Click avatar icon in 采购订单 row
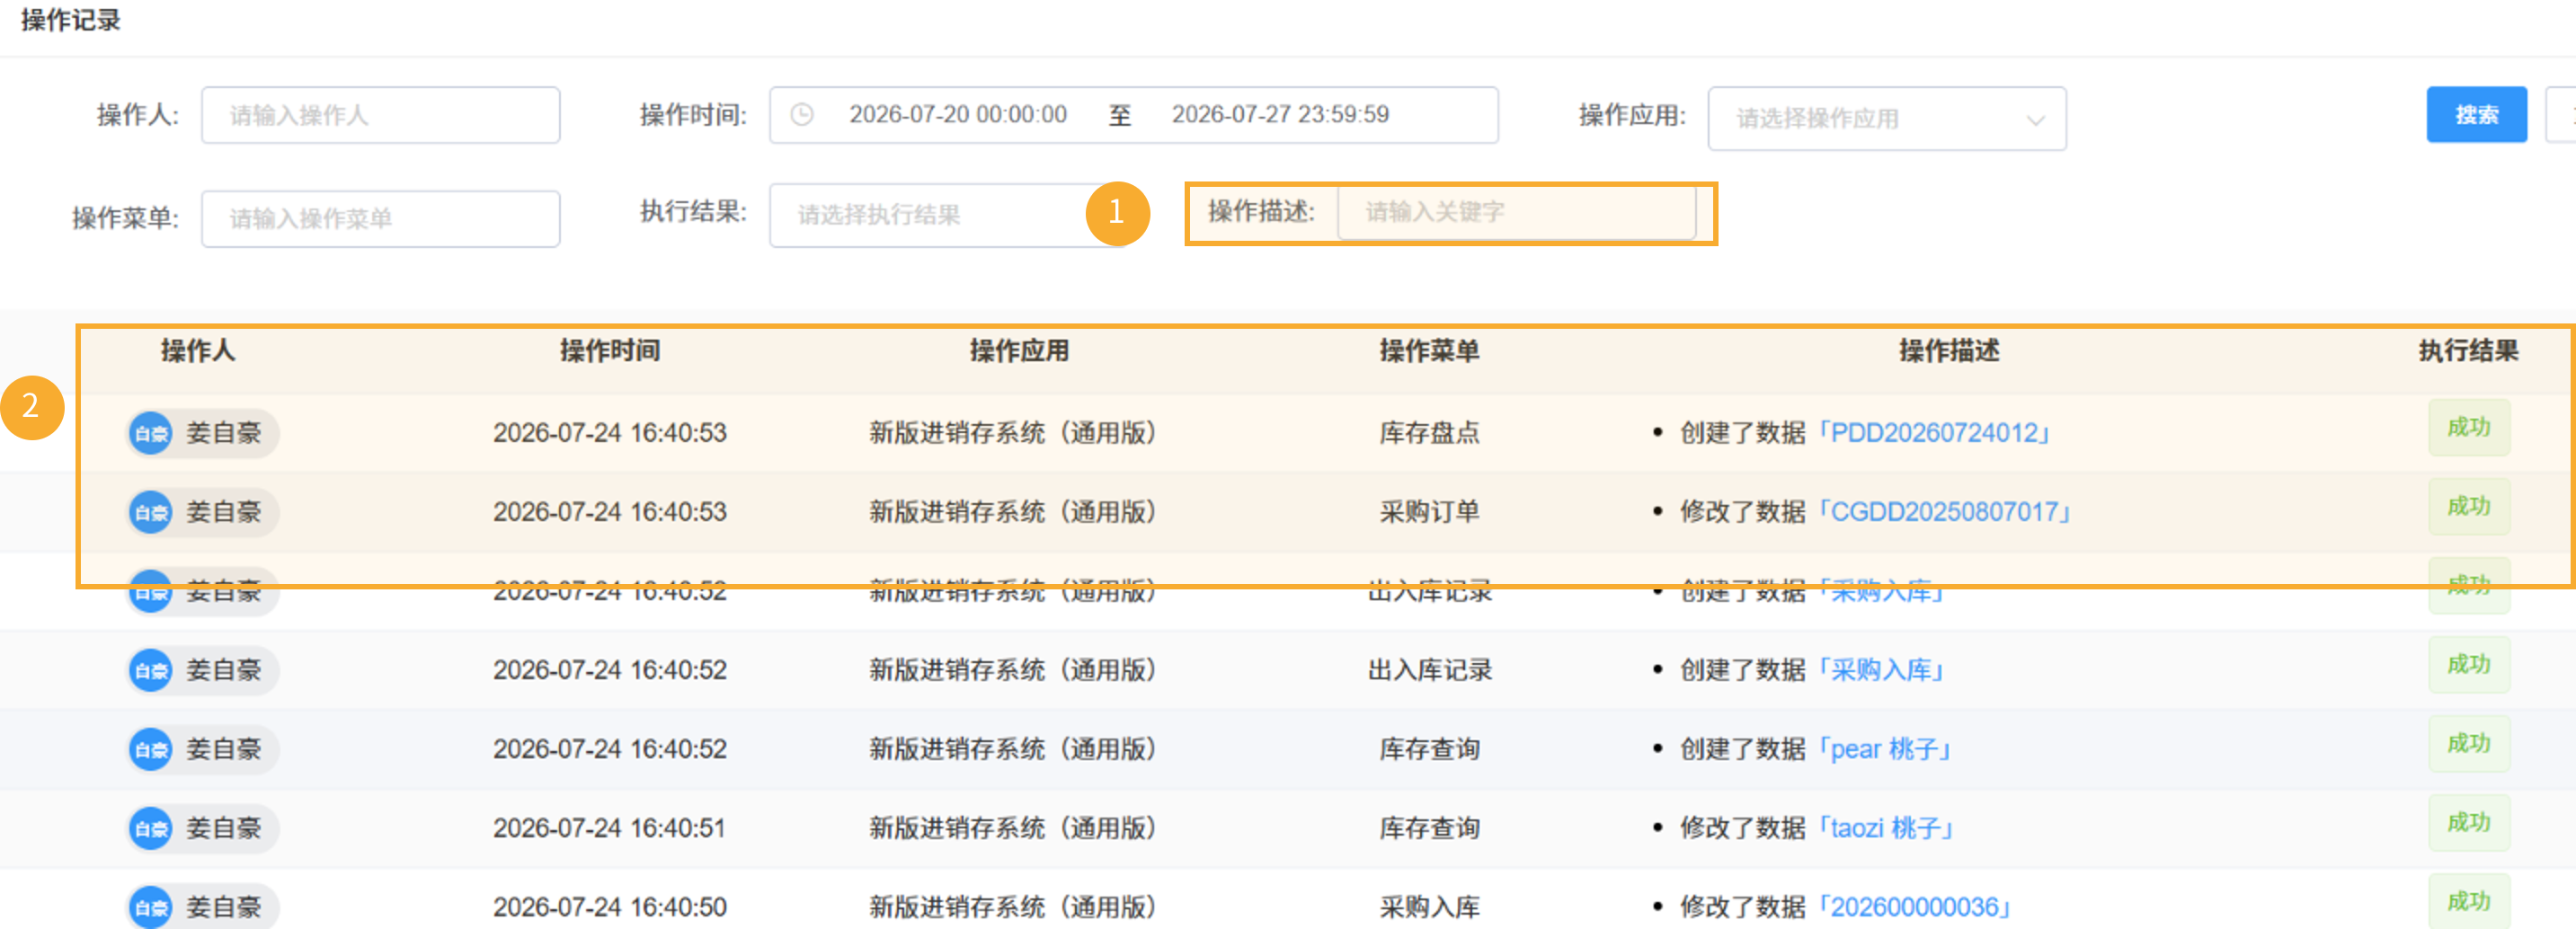Viewport: 2576px width, 929px height. tap(151, 512)
